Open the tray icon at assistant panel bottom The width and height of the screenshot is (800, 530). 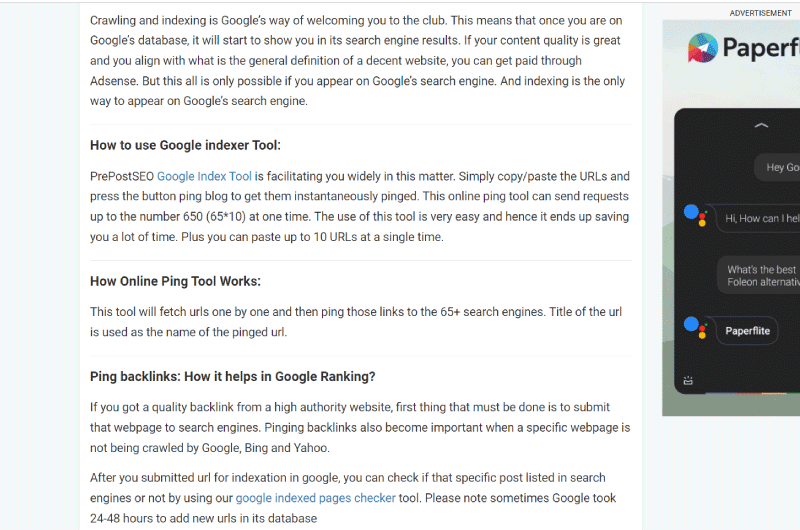click(x=688, y=380)
